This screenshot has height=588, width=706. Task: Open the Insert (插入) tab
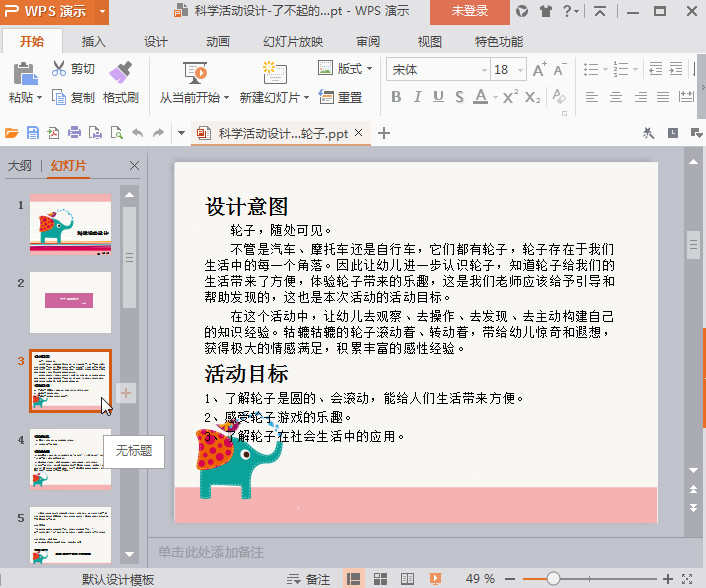[94, 42]
